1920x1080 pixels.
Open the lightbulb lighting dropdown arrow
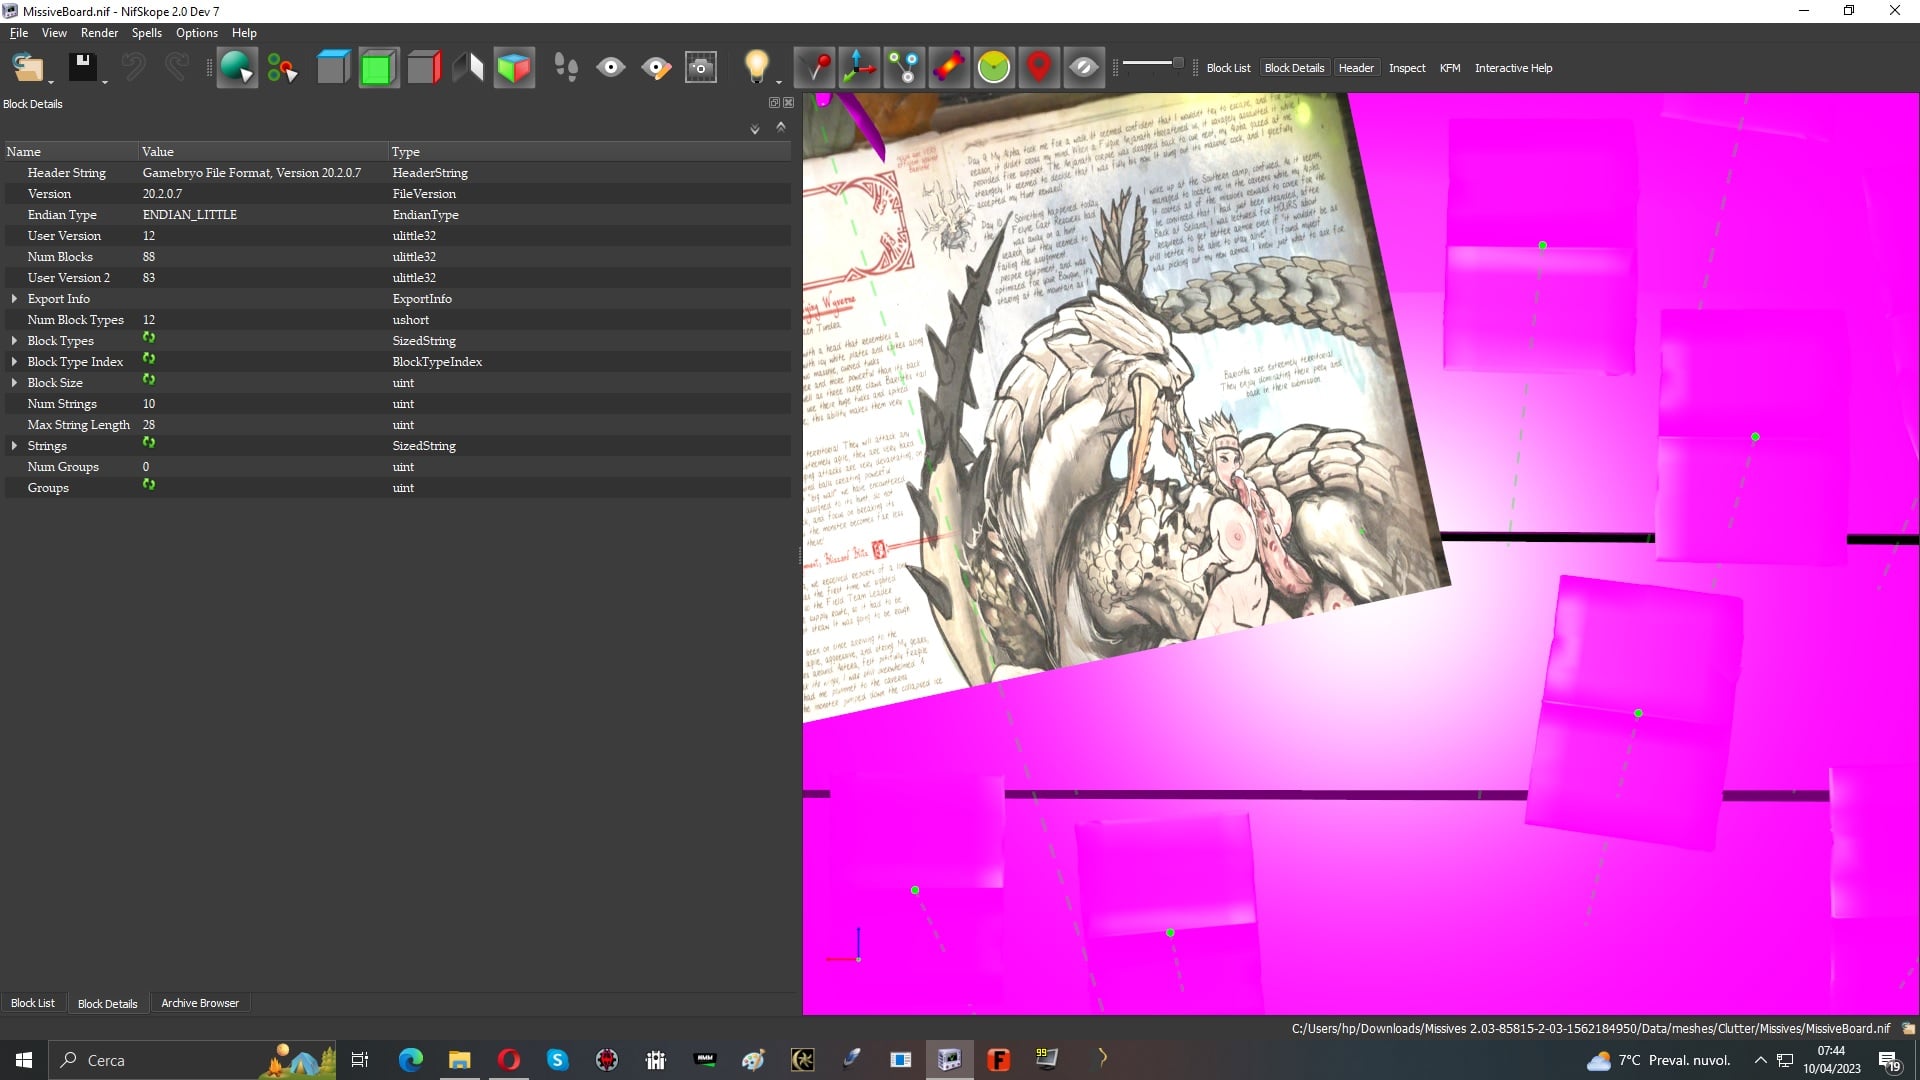point(778,82)
